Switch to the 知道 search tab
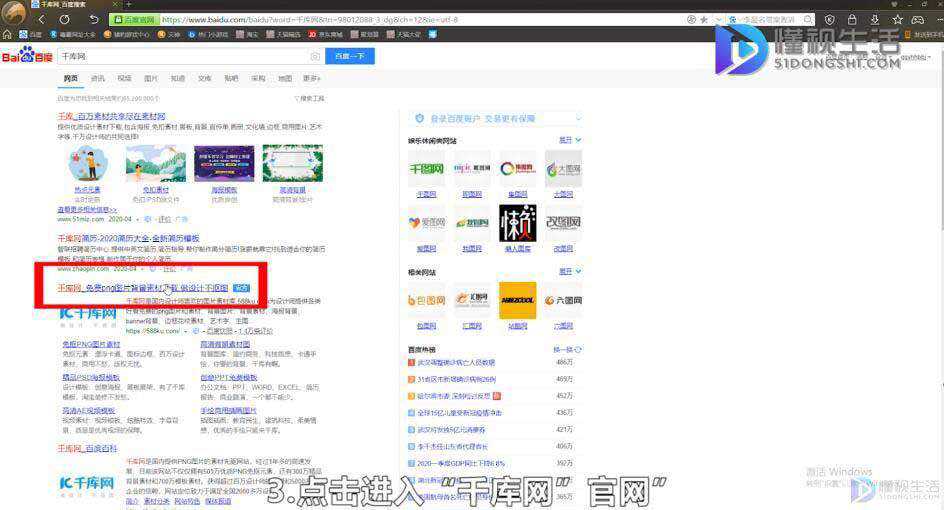944x510 pixels. (178, 78)
